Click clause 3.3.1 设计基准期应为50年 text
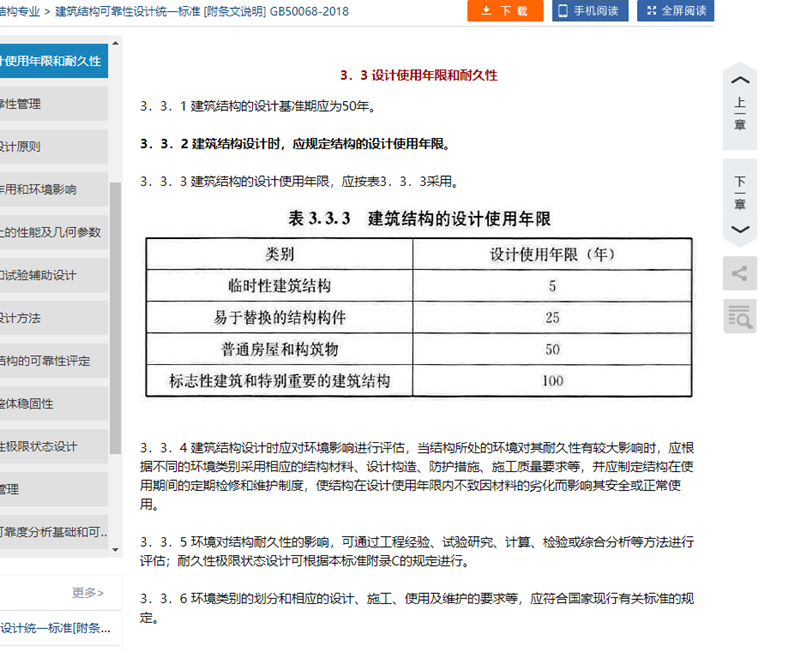 (x=258, y=106)
